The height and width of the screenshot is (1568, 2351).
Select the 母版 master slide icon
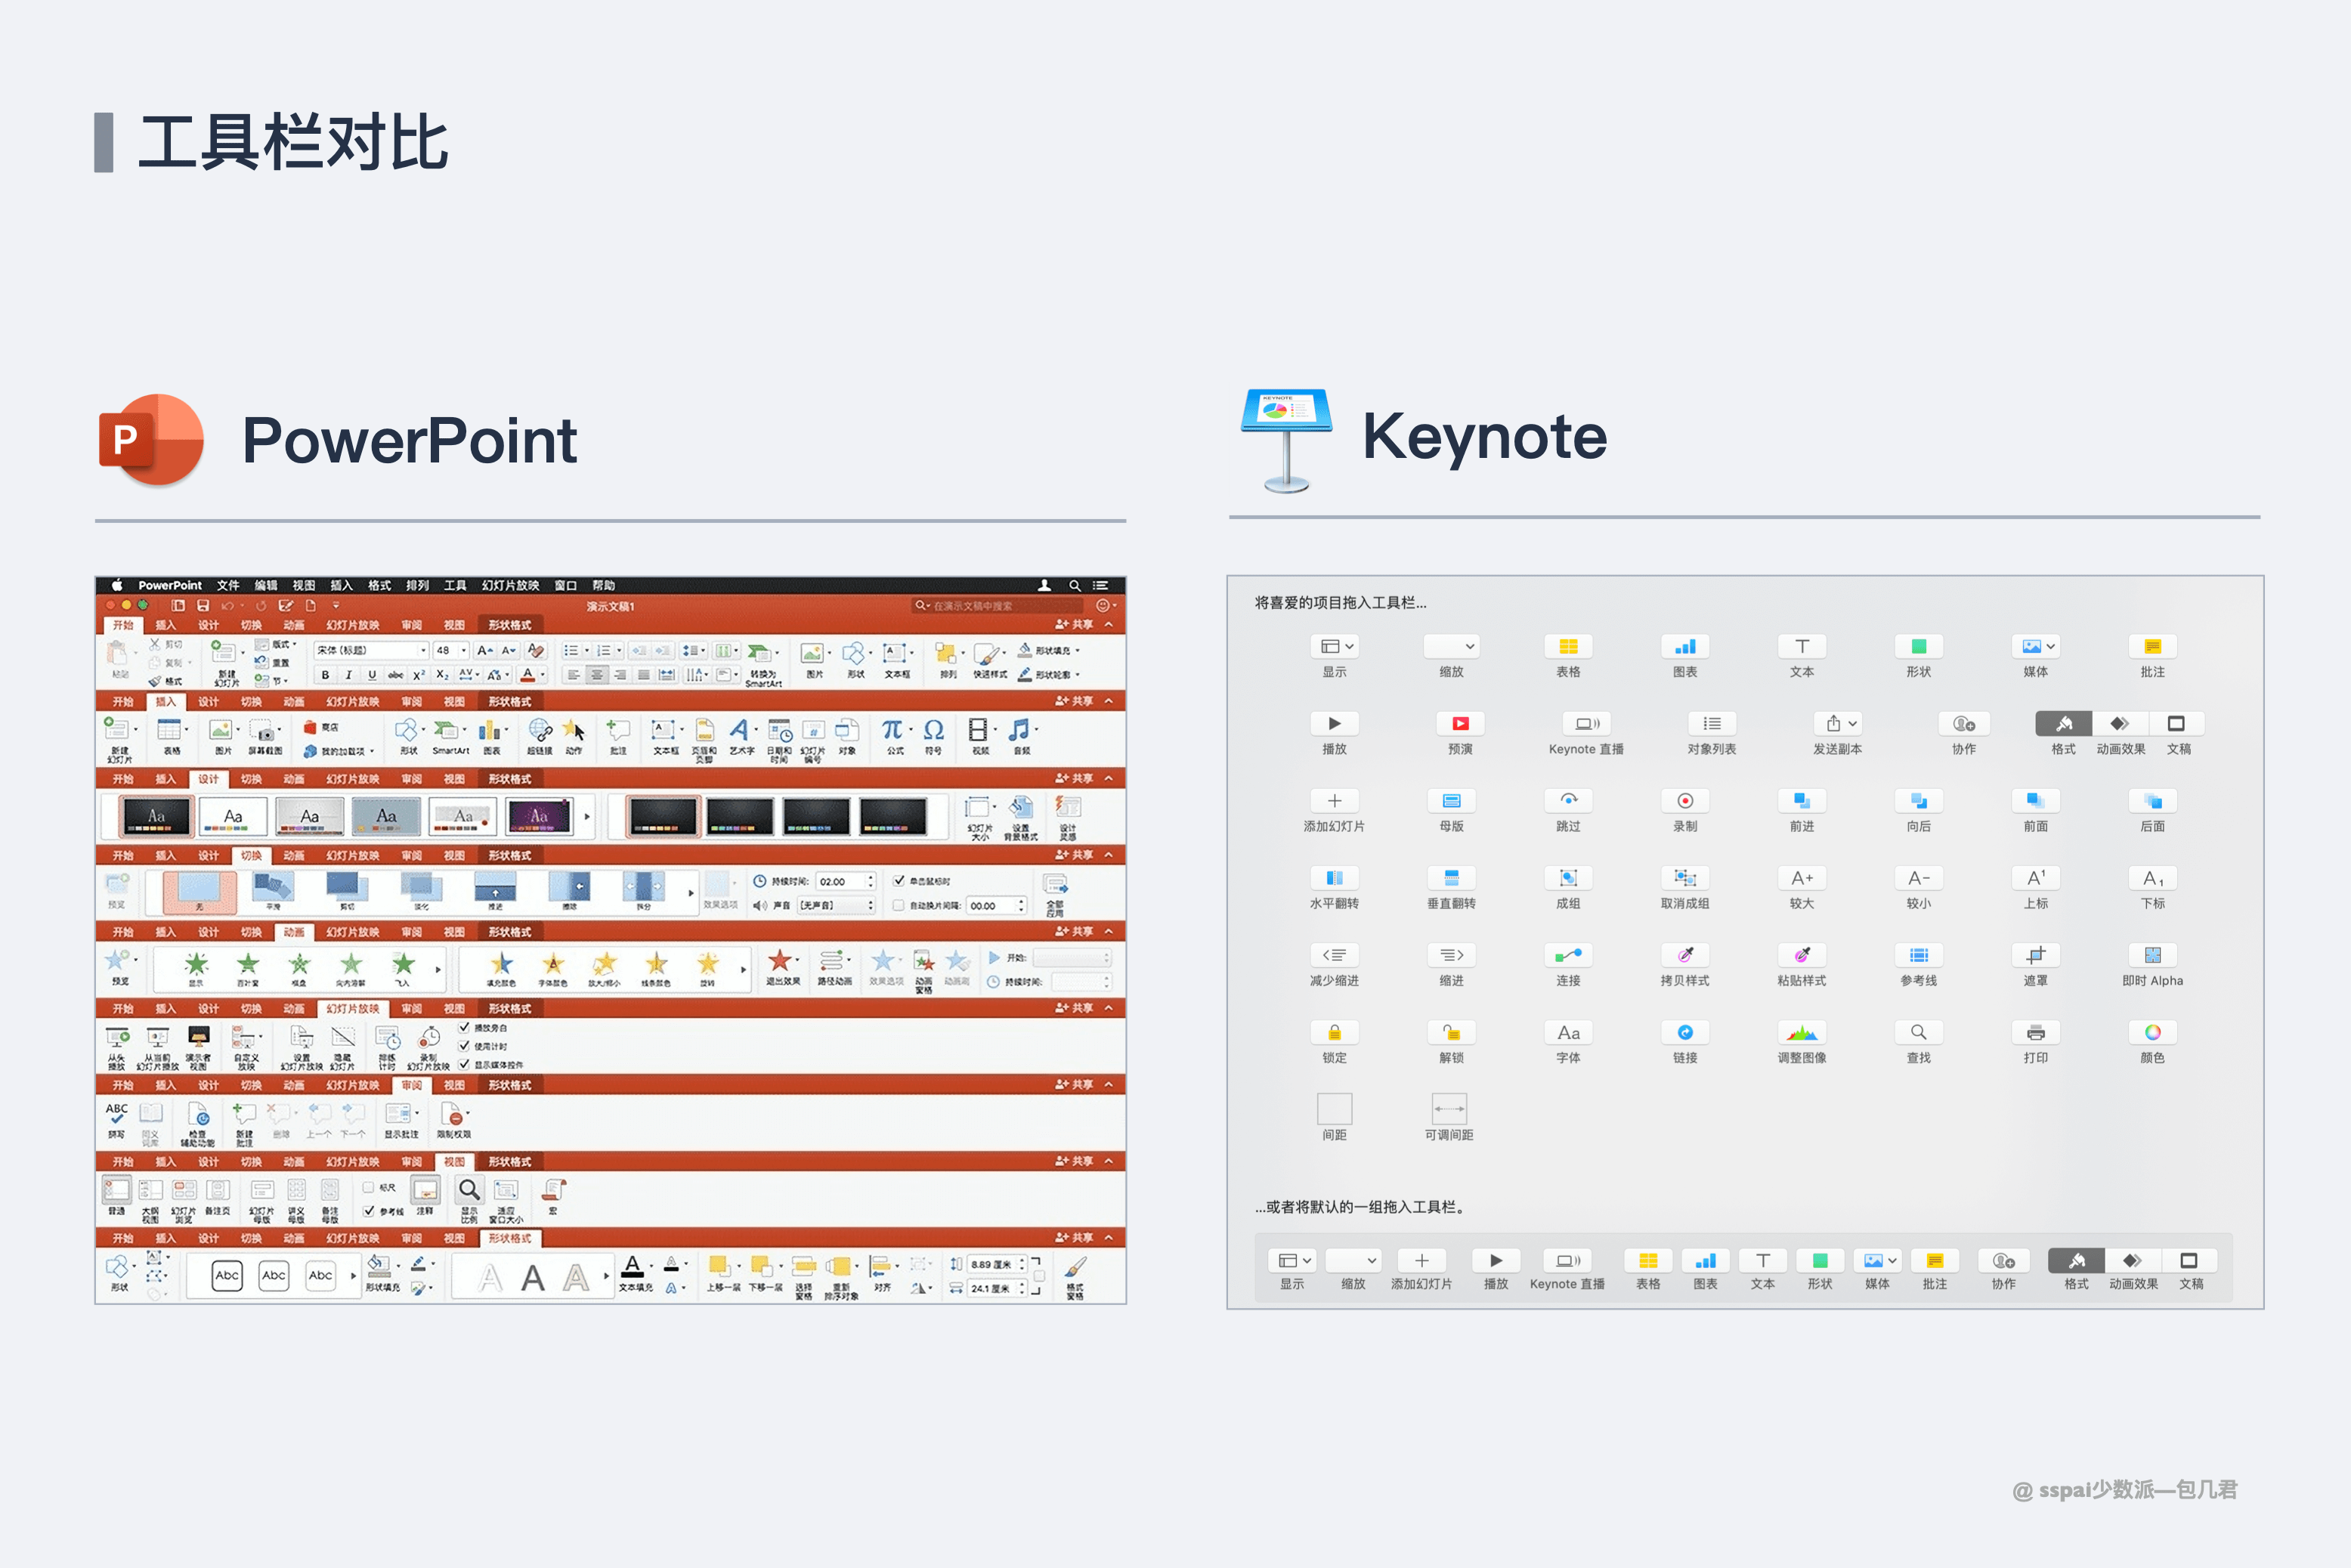pos(1451,800)
